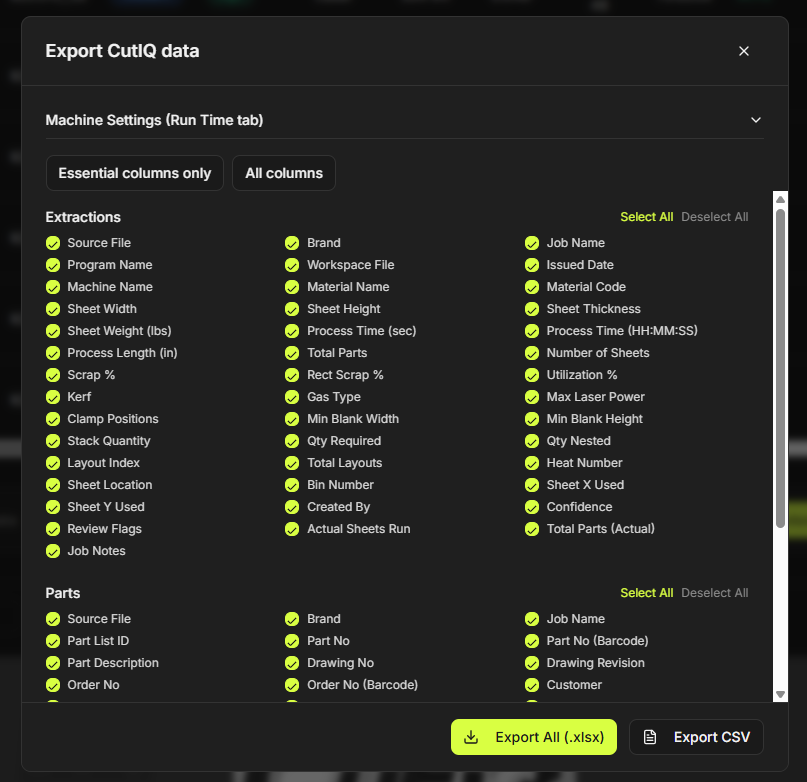Collapse the Machine Settings (Run Time tab) section

[x=755, y=120]
